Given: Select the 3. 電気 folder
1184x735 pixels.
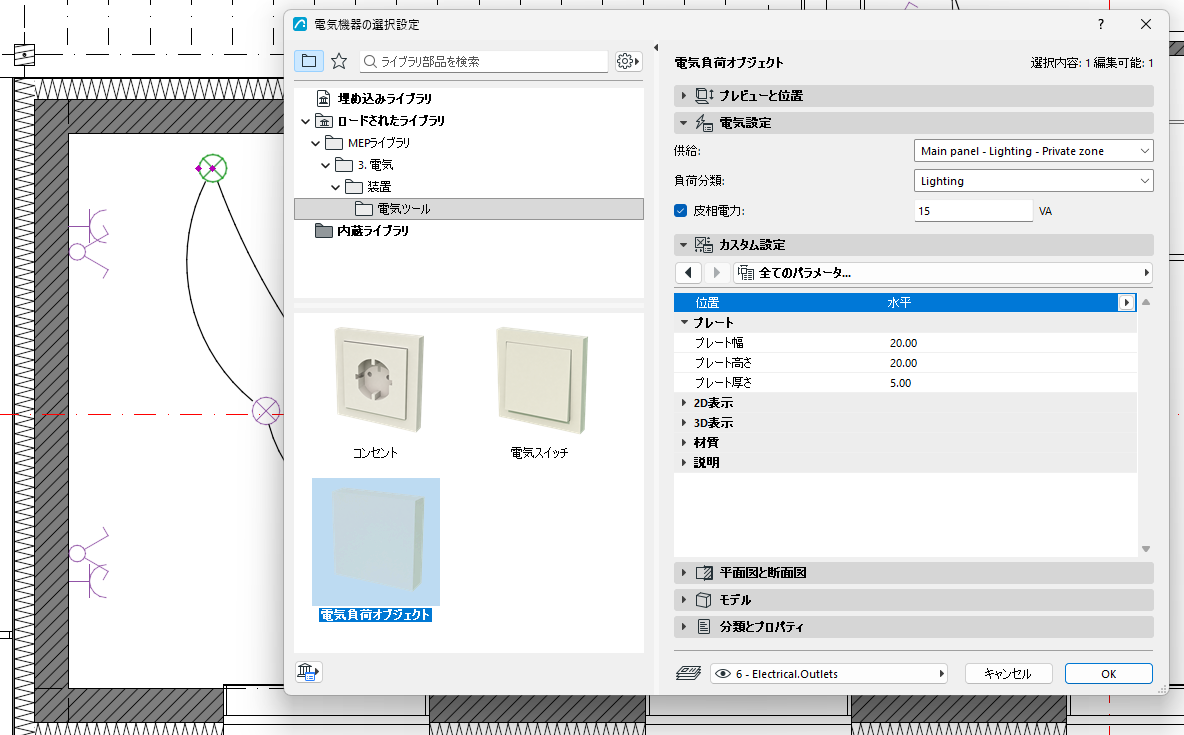Looking at the screenshot, I should pyautogui.click(x=375, y=165).
